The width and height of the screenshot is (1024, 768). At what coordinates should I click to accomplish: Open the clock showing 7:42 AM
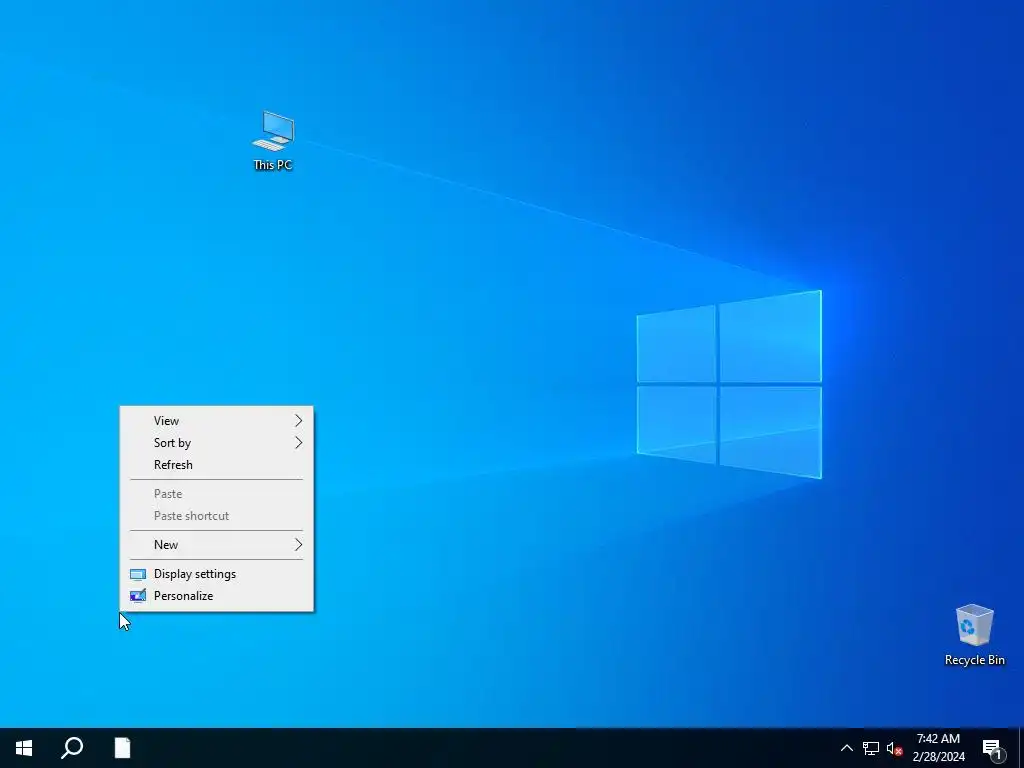click(938, 748)
